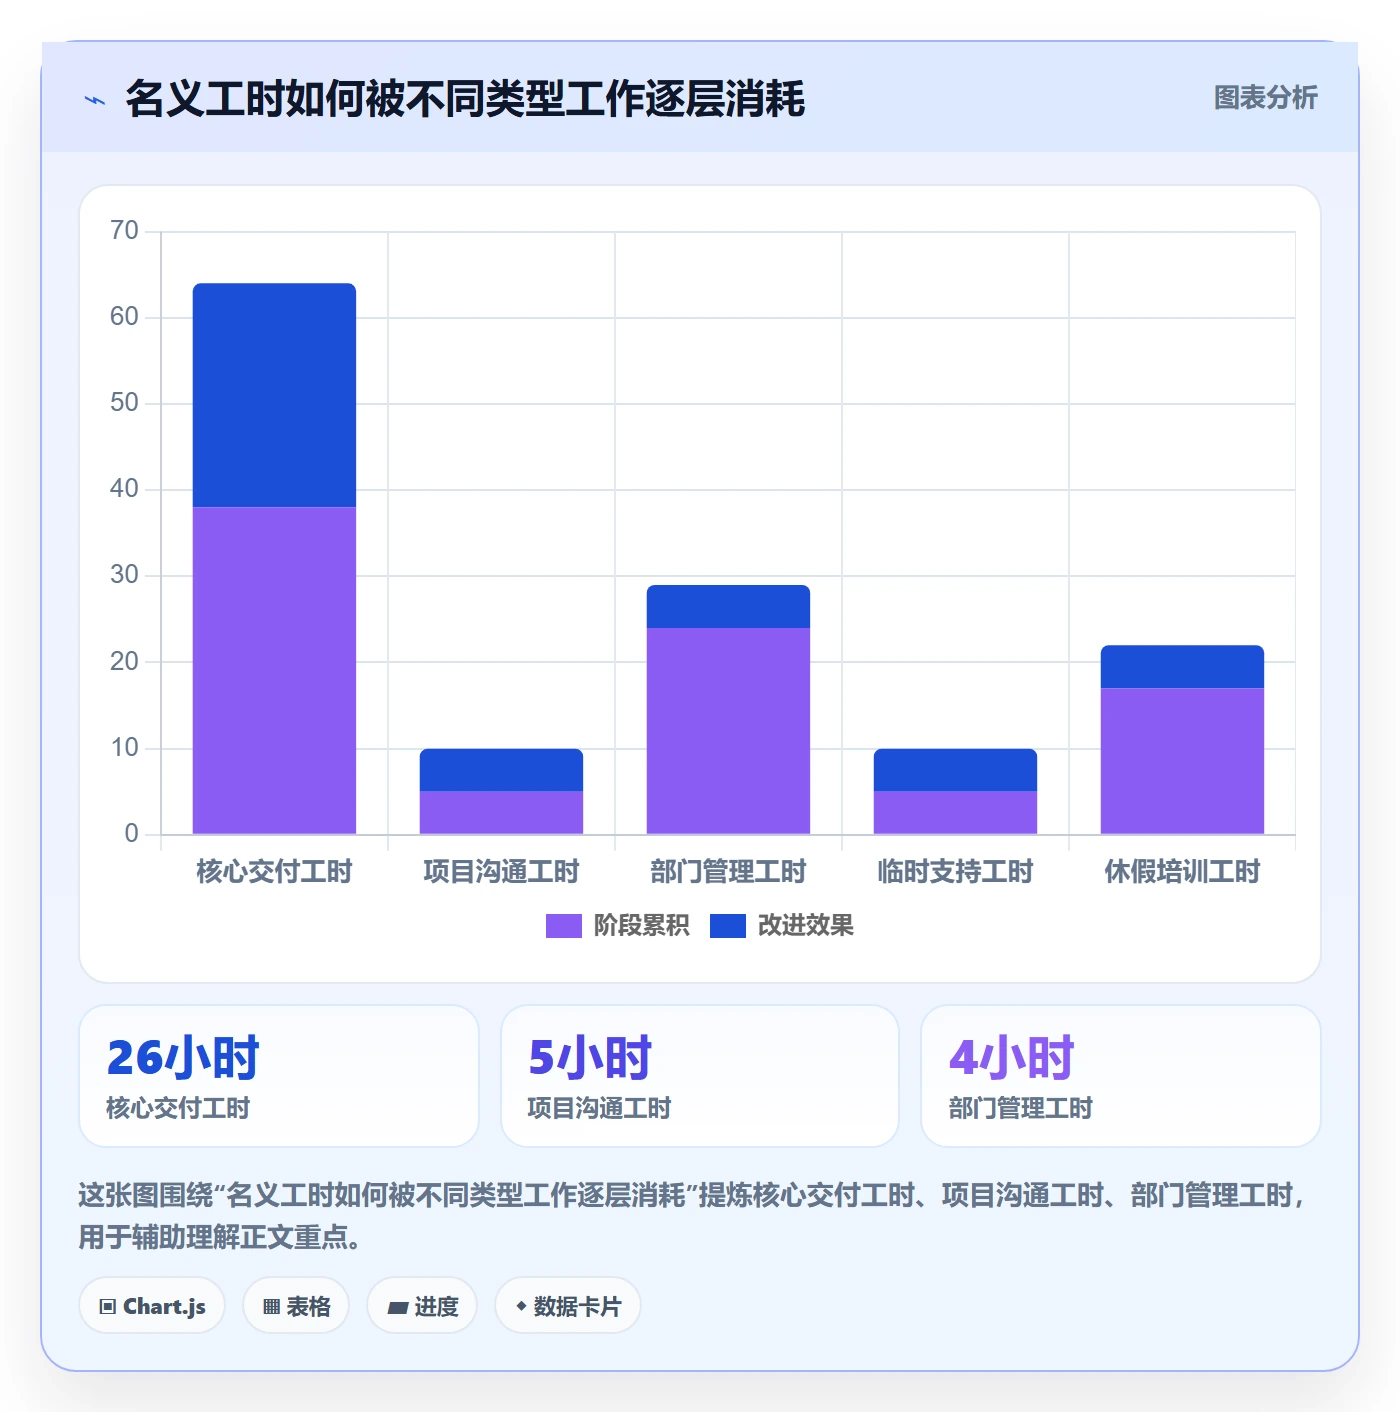The width and height of the screenshot is (1400, 1412).
Task: Open the 4小时 部门管理工时 card
Action: (x=1121, y=1076)
